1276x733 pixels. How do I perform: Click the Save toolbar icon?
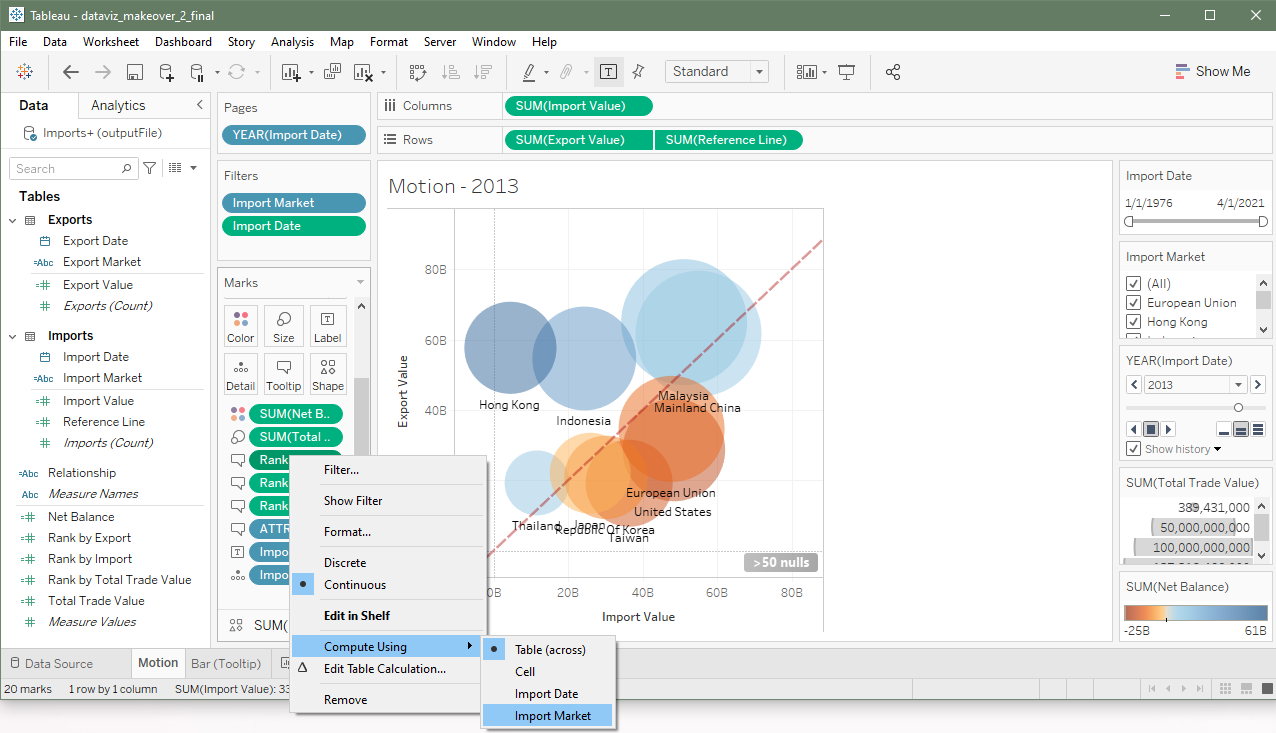click(x=135, y=72)
